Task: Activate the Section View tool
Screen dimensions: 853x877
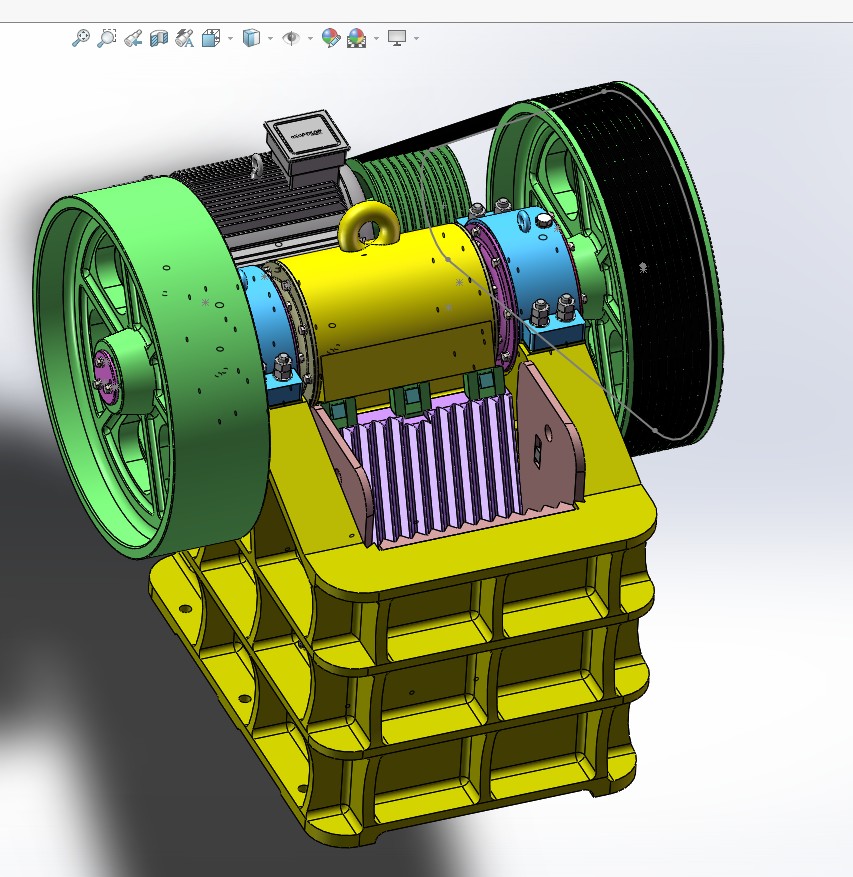Action: 159,38
